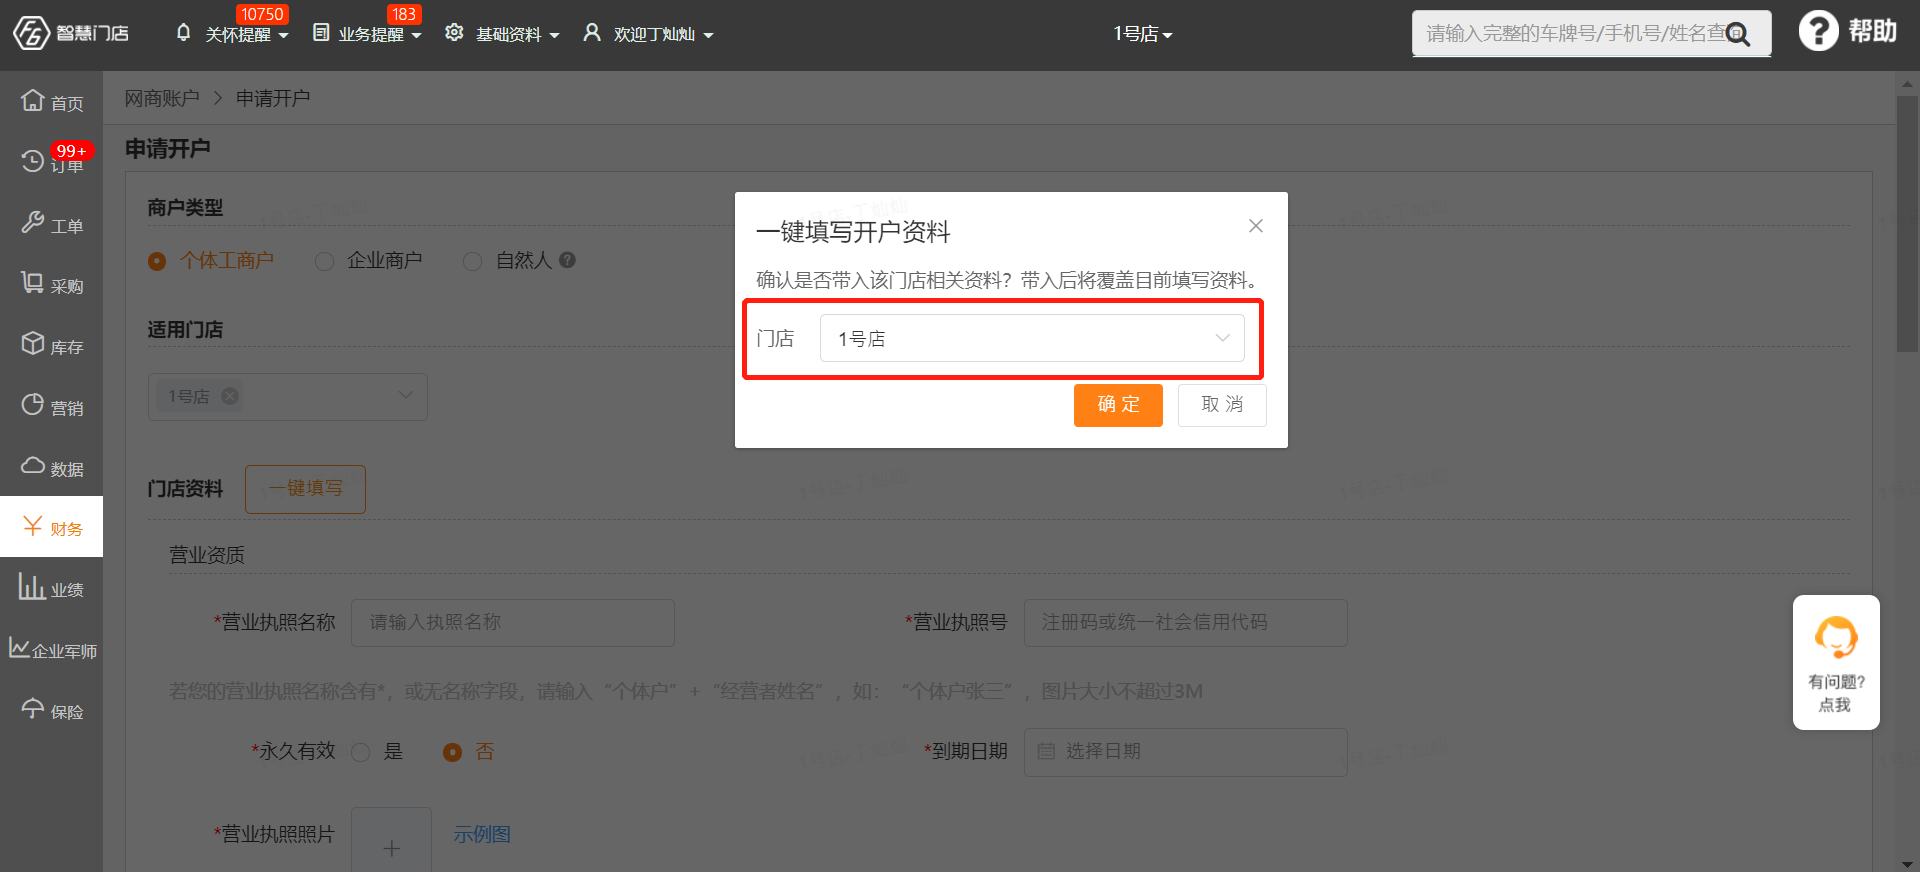Click the 有问题?点我 support widget

[1836, 662]
